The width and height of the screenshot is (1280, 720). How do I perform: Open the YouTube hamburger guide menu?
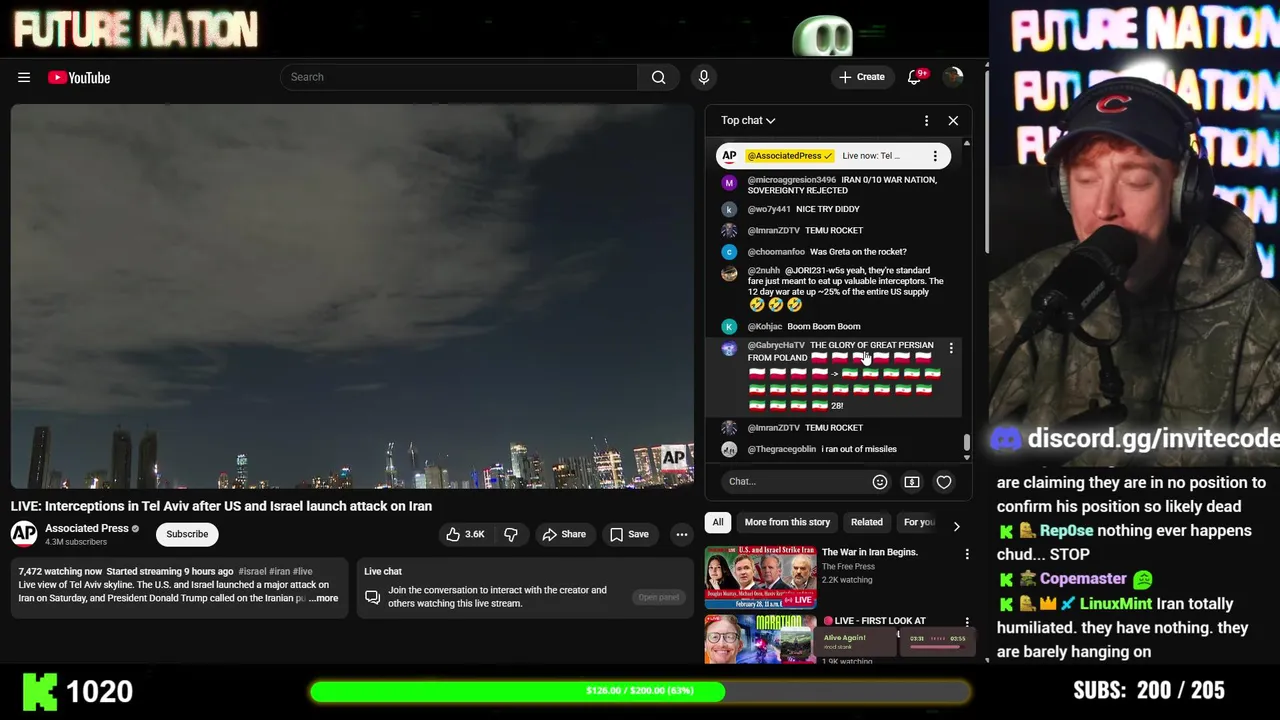[x=24, y=77]
